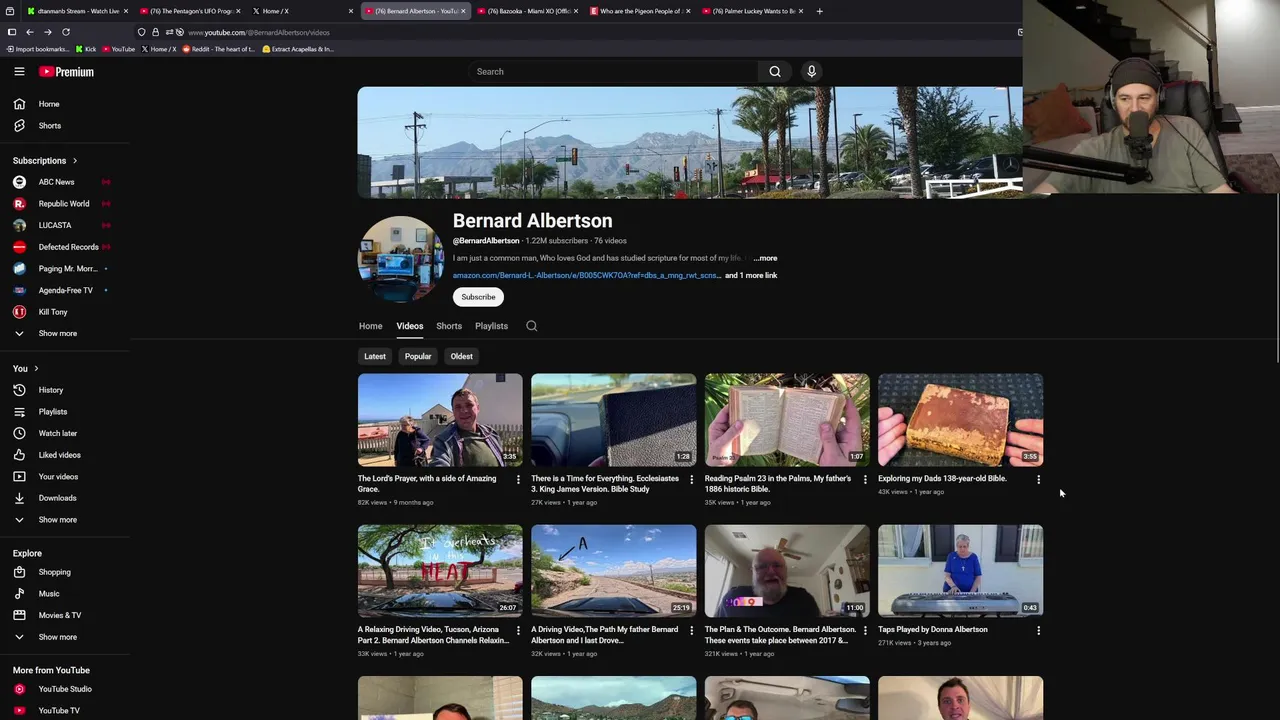Filter videos by Latest
Screen dimensions: 1280x720
click(x=375, y=356)
